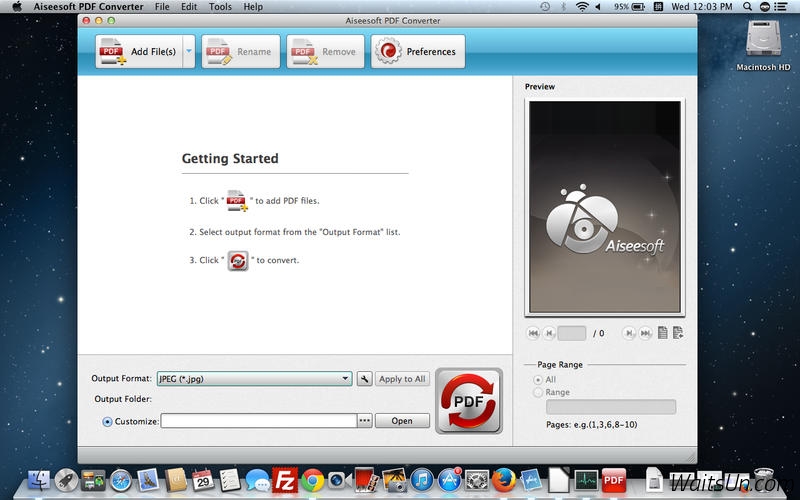Open Firefox icon in dock
Screen dimensions: 800x500
pos(504,481)
